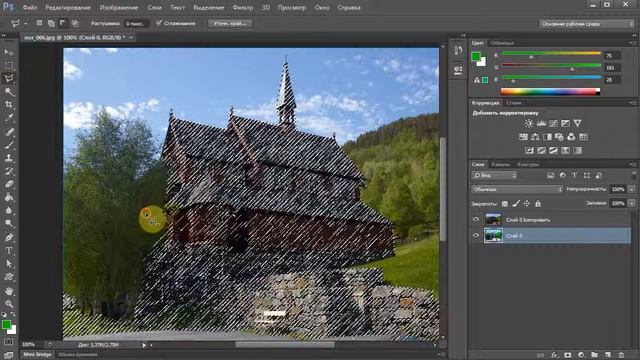Select the Polygonal Lasso tool in the toolbox
Image resolution: width=640 pixels, height=360 pixels.
(9, 78)
